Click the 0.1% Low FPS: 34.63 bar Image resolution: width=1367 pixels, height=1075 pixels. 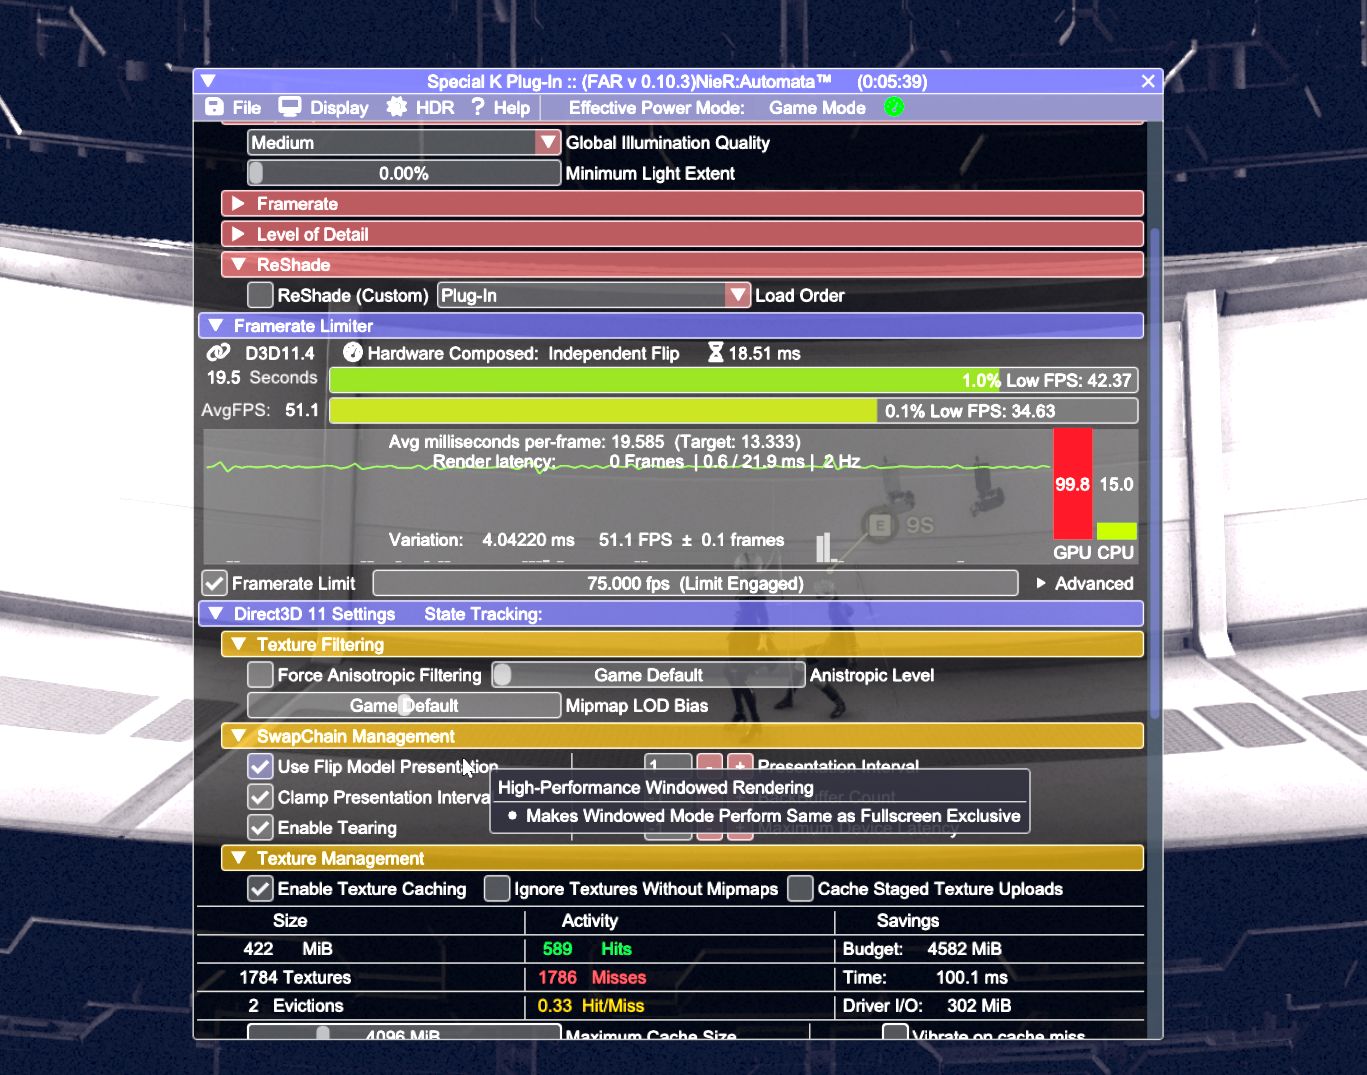pyautogui.click(x=733, y=411)
